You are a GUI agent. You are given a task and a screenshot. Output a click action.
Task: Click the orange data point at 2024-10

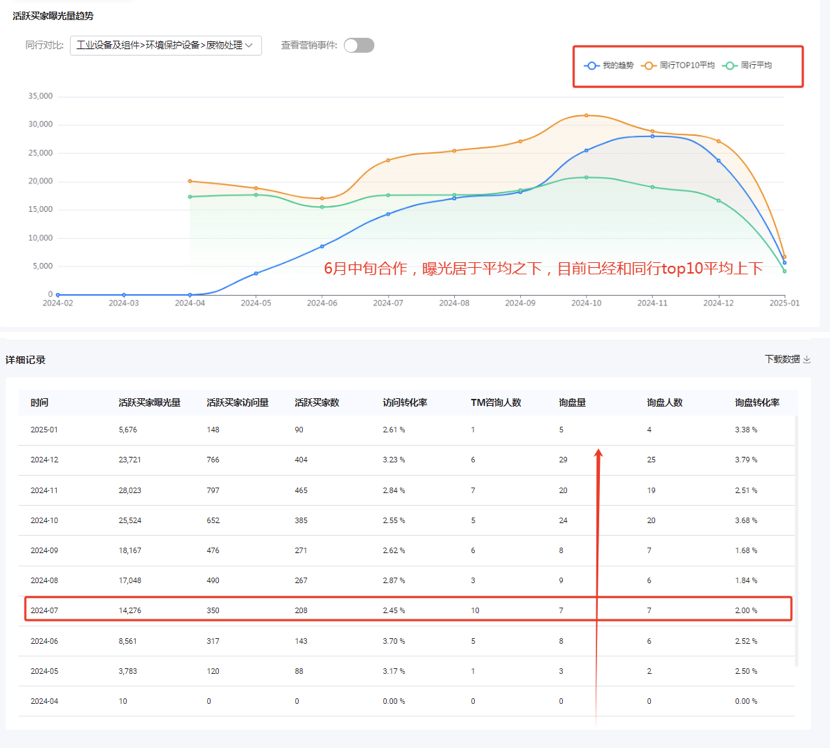(586, 115)
